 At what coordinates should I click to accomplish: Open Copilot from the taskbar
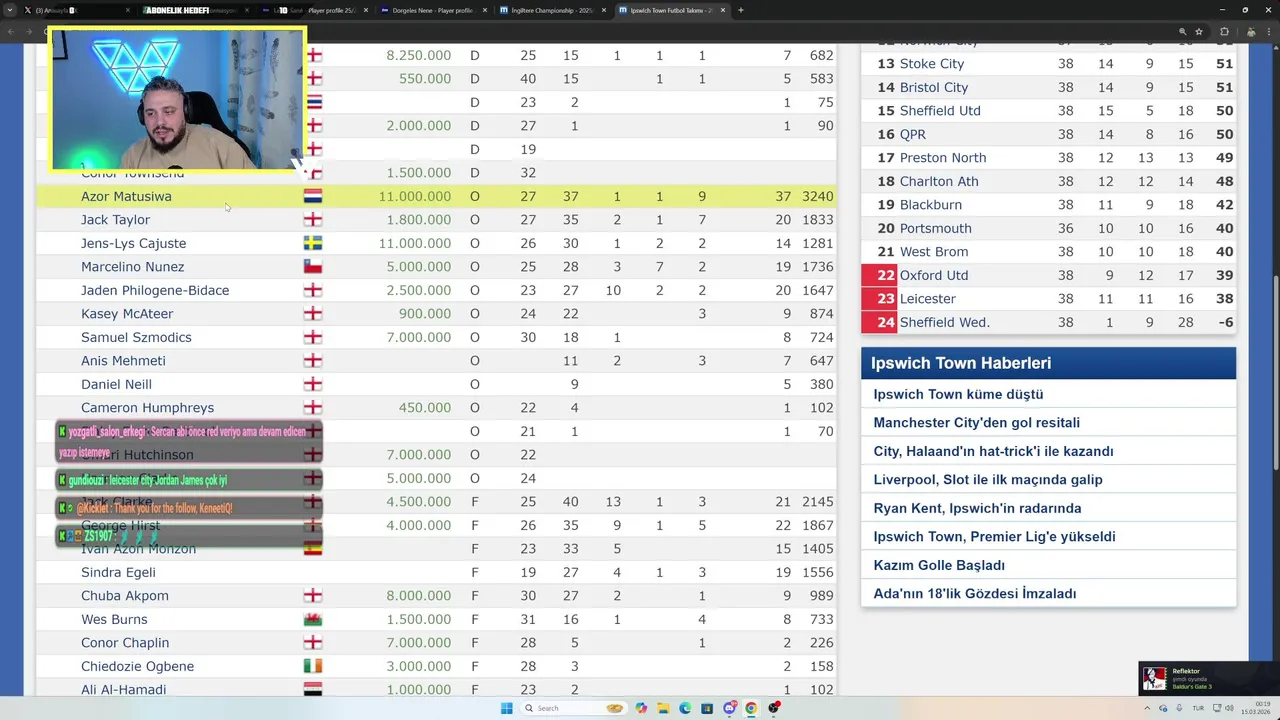[641, 708]
